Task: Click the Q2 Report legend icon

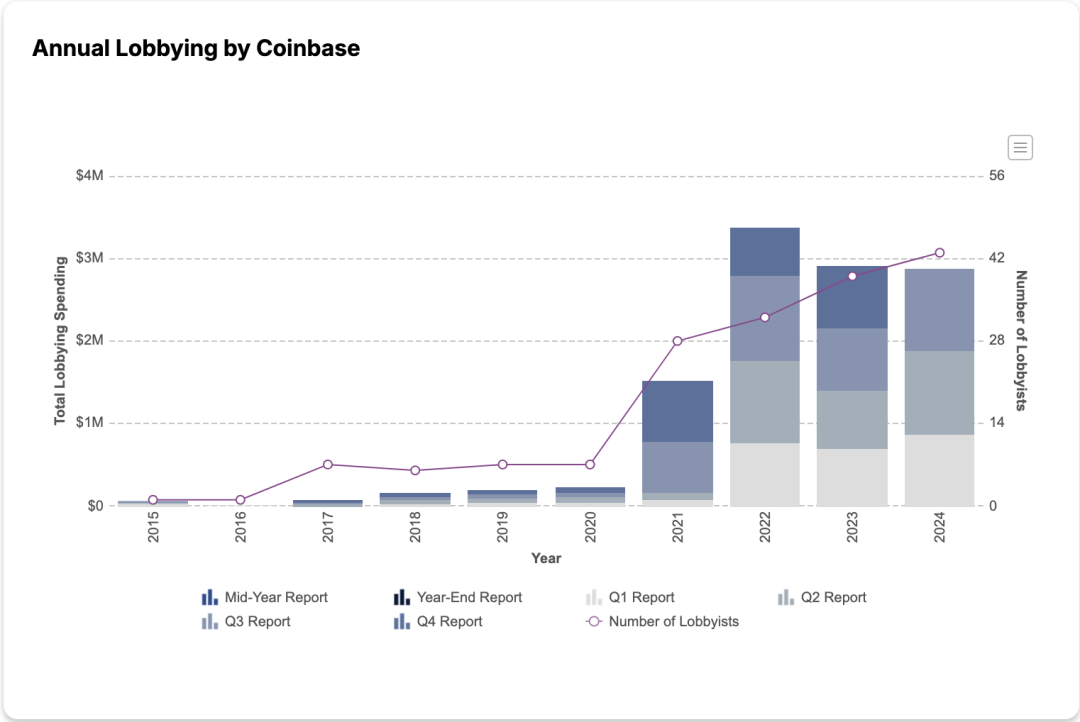Action: (x=785, y=598)
